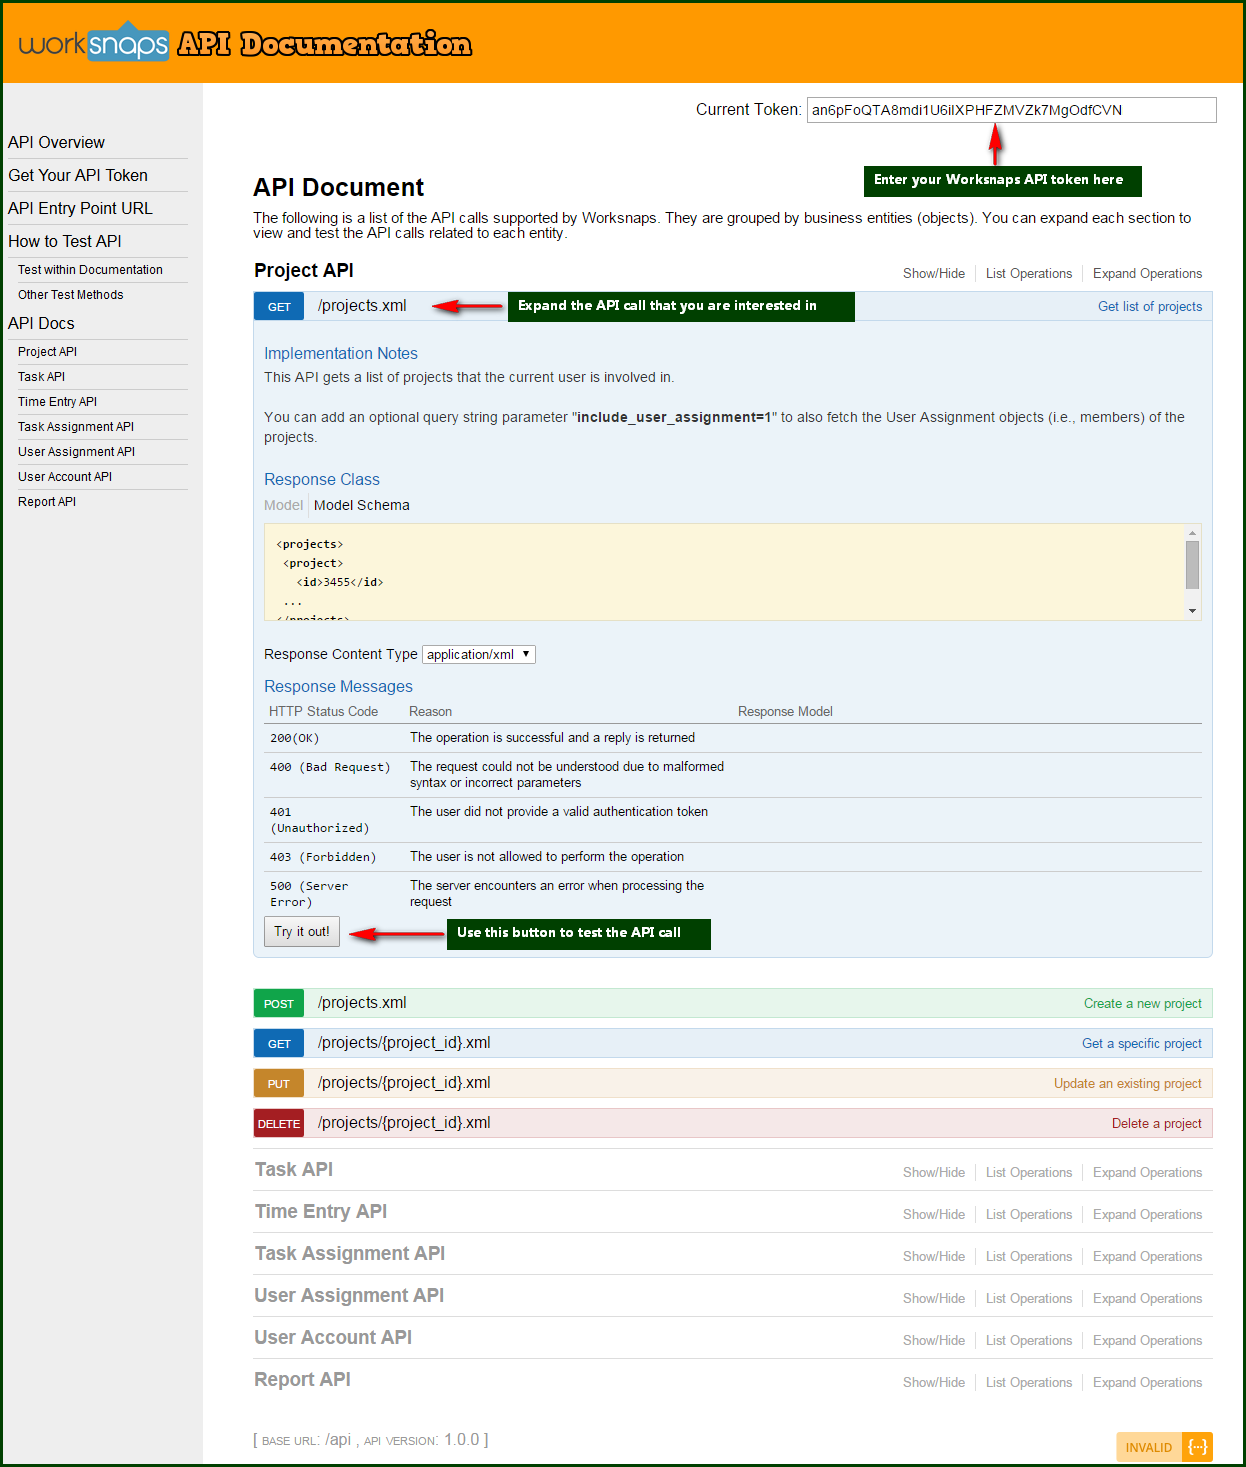Go to Task API in sidebar
Viewport: 1246px width, 1467px height.
pos(41,377)
